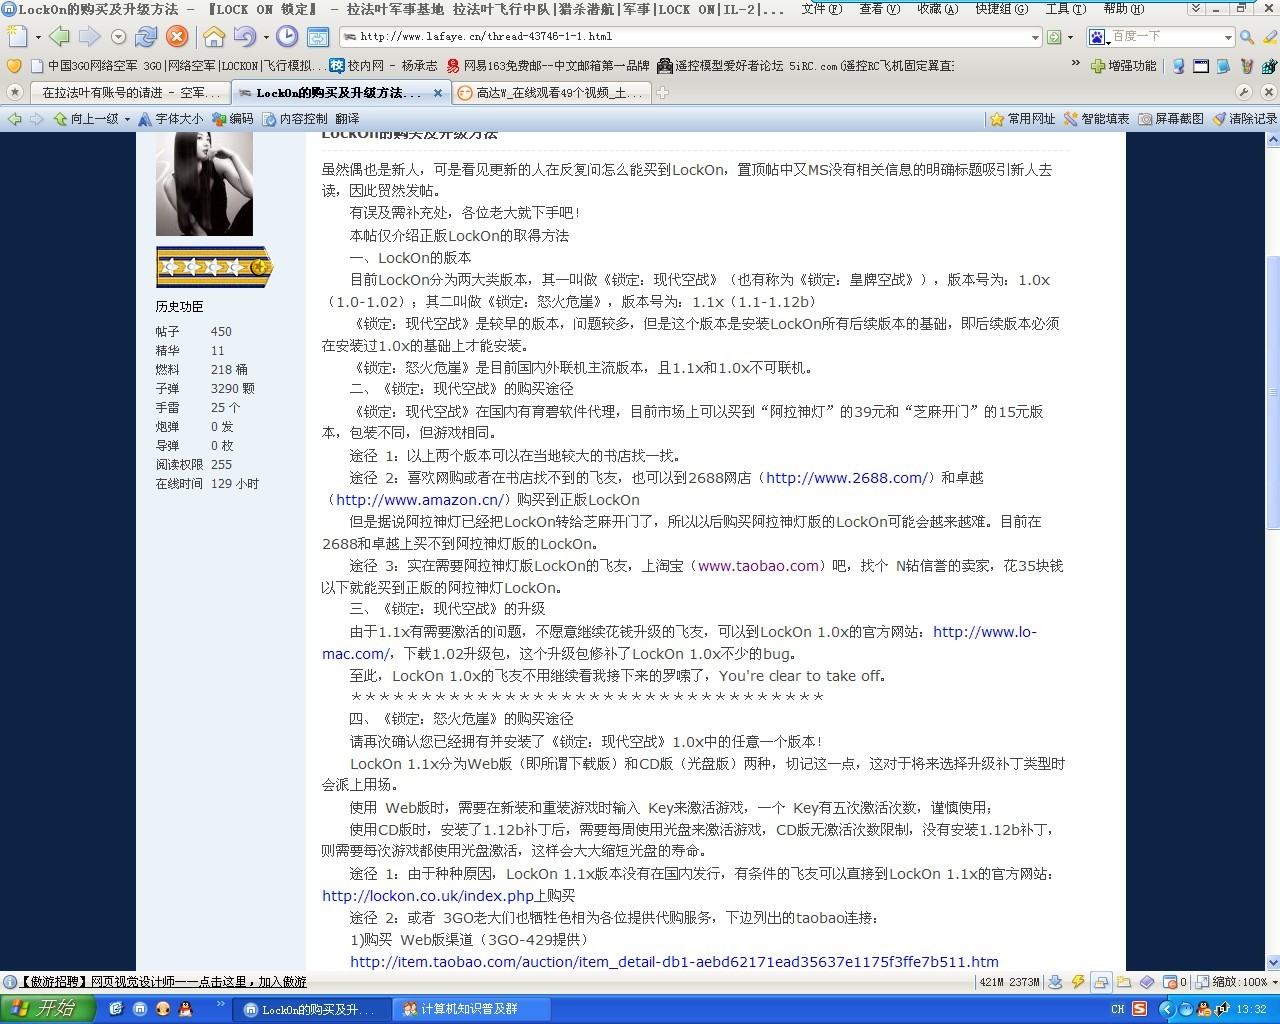Click 清除记录 clear records button
The image size is (1280, 1024).
click(x=1245, y=118)
